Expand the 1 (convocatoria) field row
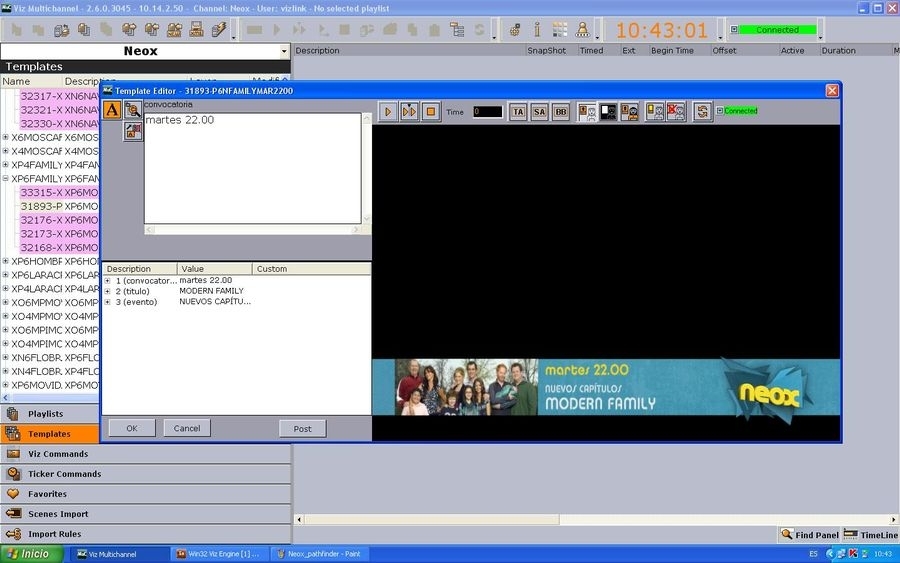This screenshot has width=900, height=563. [107, 281]
